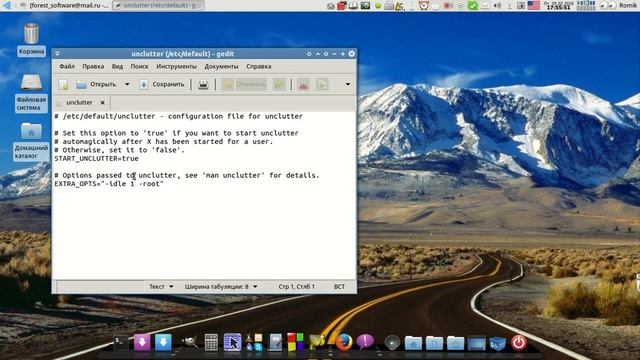Viewport: 640px width, 360px height.
Task: Open the notes editor dock icon
Action: click(x=276, y=342)
